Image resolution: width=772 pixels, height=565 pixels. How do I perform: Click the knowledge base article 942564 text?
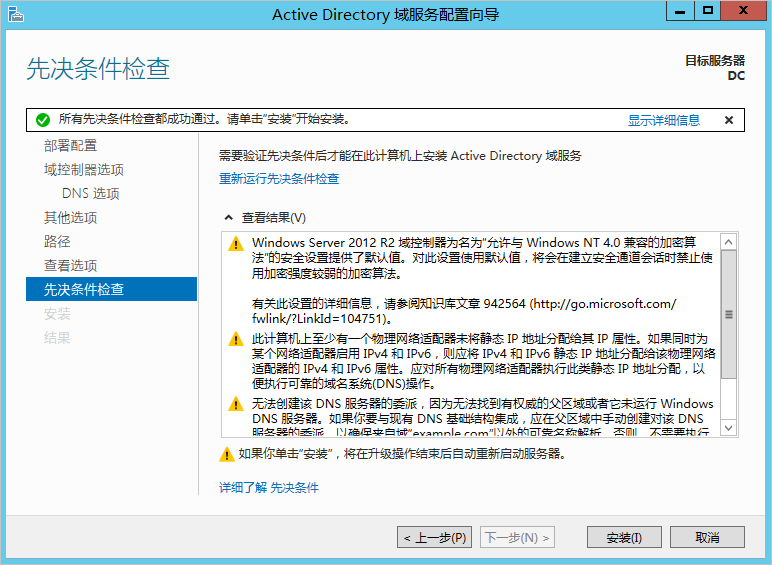(x=464, y=311)
